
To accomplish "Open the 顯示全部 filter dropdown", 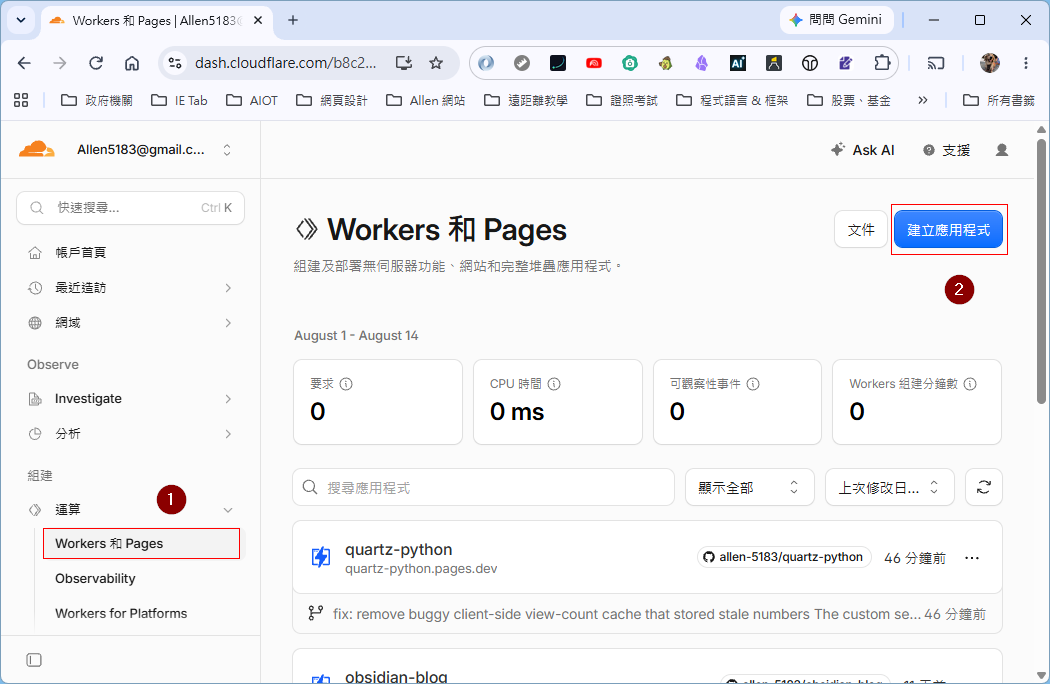I will [x=749, y=487].
